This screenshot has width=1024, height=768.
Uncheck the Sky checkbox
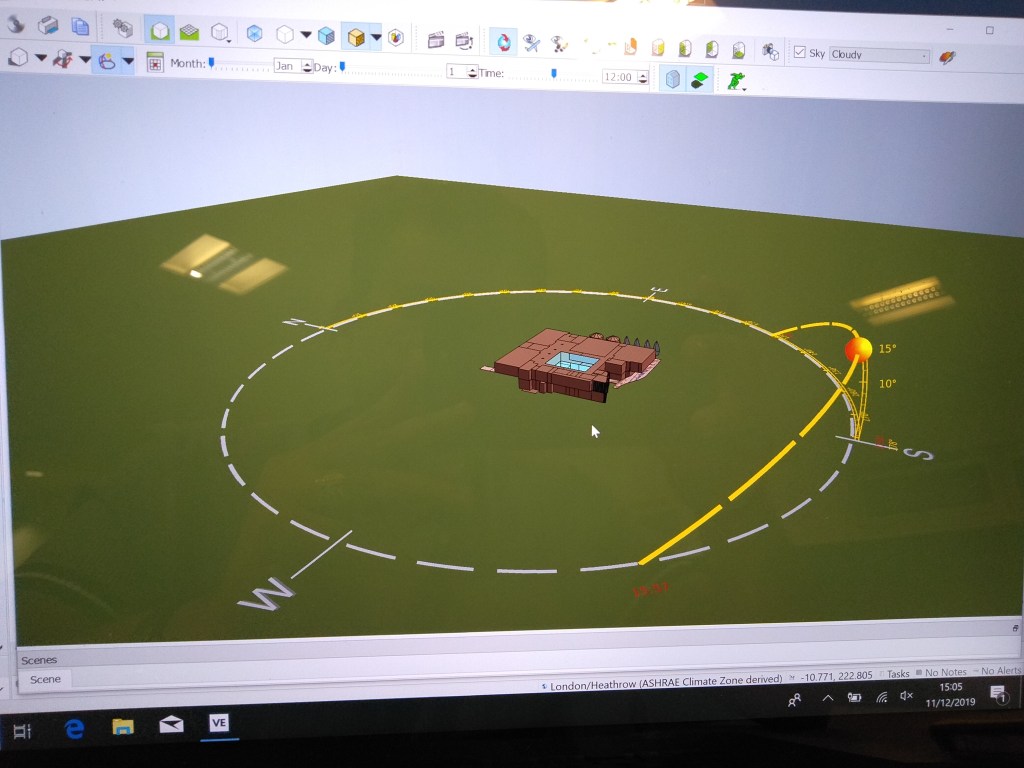[x=799, y=52]
